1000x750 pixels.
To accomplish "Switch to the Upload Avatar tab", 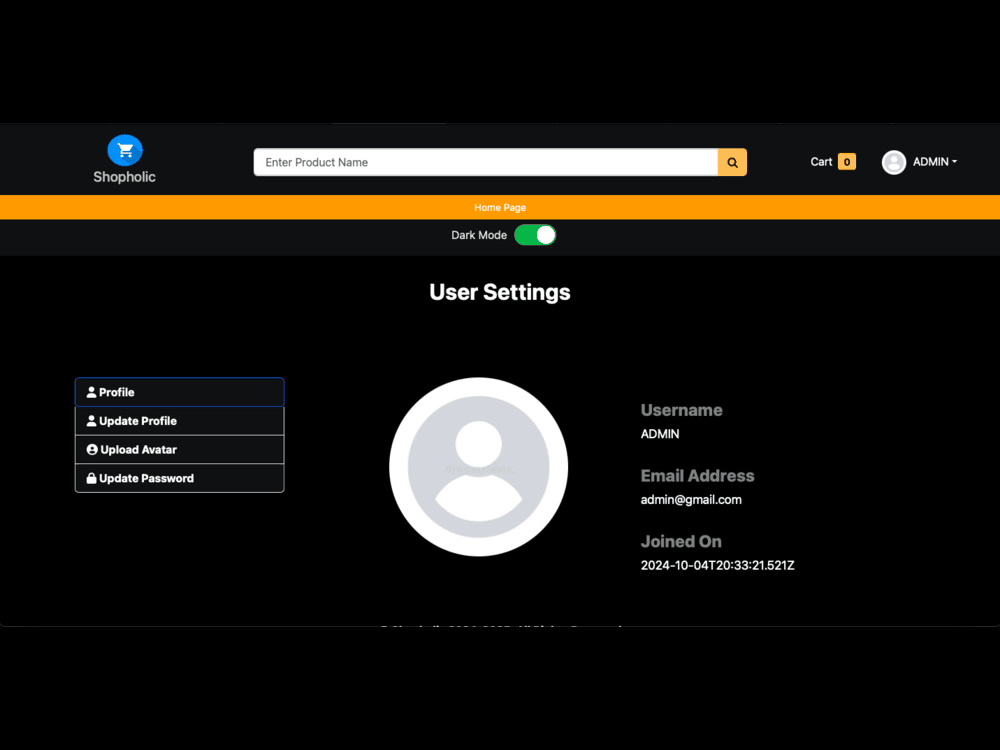I will [179, 450].
